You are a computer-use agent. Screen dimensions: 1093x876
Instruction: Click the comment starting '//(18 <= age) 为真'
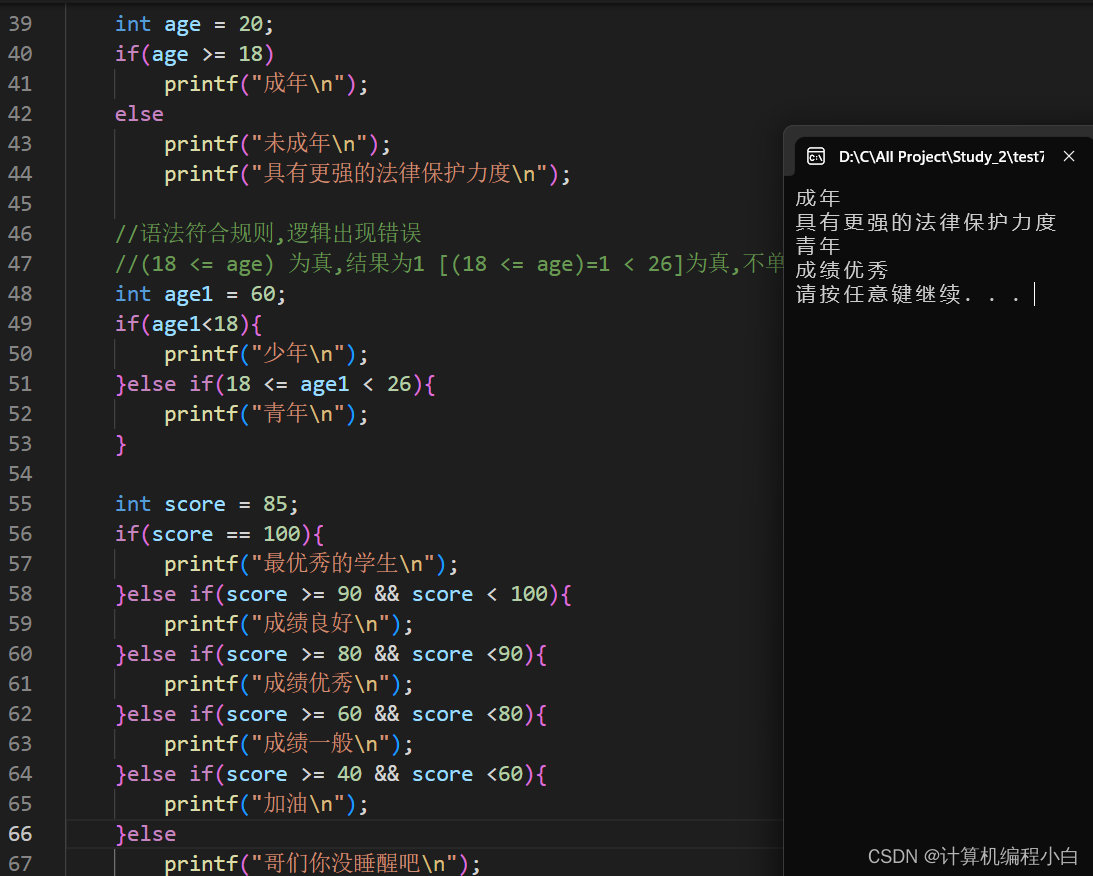(x=450, y=263)
